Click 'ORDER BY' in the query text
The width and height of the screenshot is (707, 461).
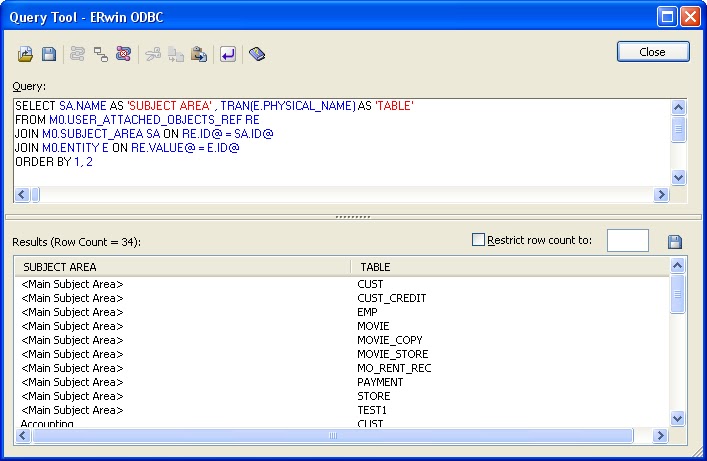point(43,161)
